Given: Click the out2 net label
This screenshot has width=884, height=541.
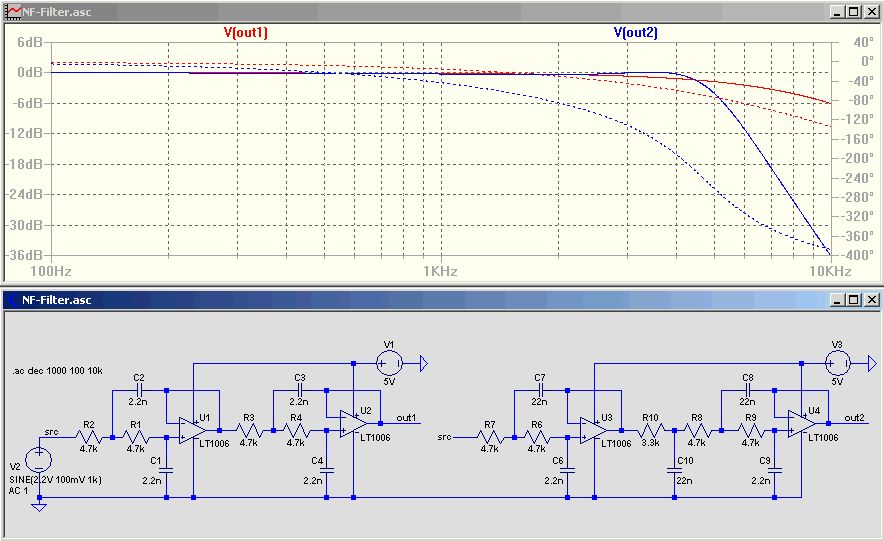Looking at the screenshot, I should click(854, 418).
